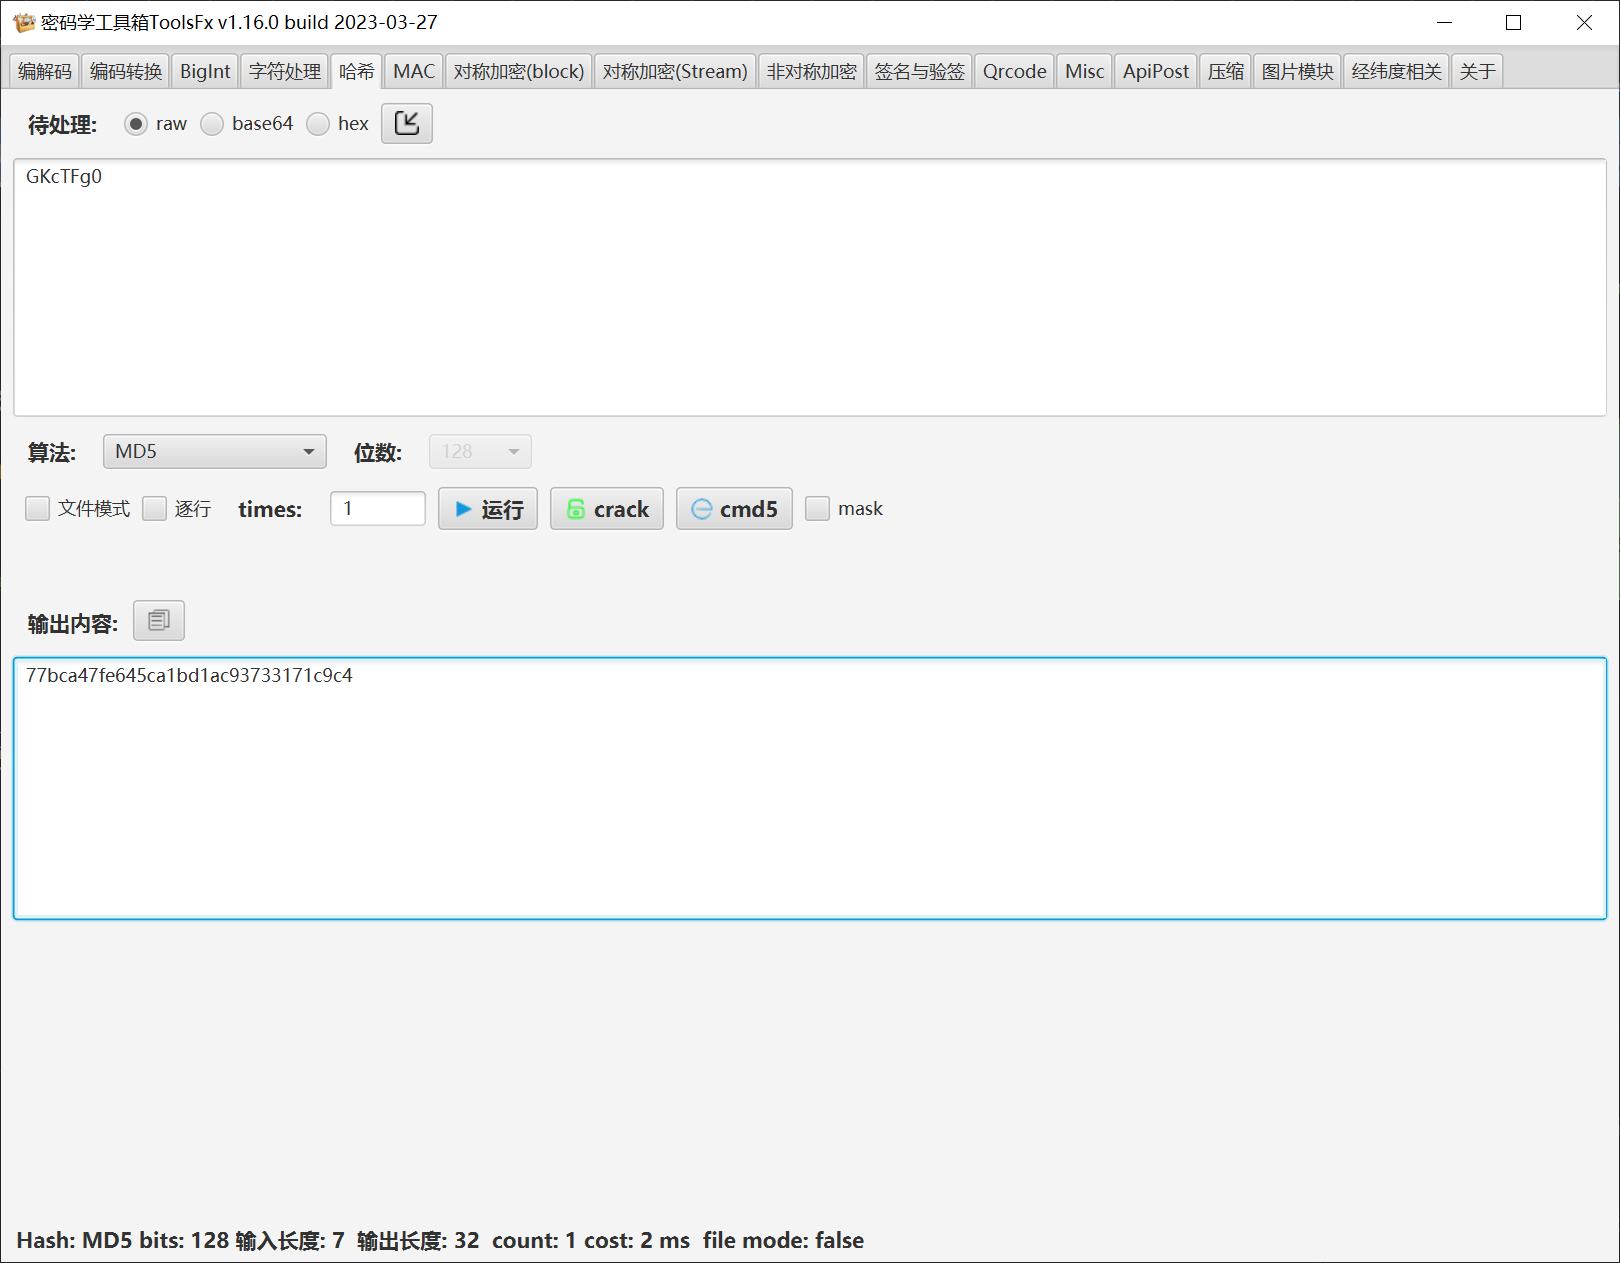Switch to the 编解码 tab
The image size is (1620, 1263).
[x=45, y=71]
